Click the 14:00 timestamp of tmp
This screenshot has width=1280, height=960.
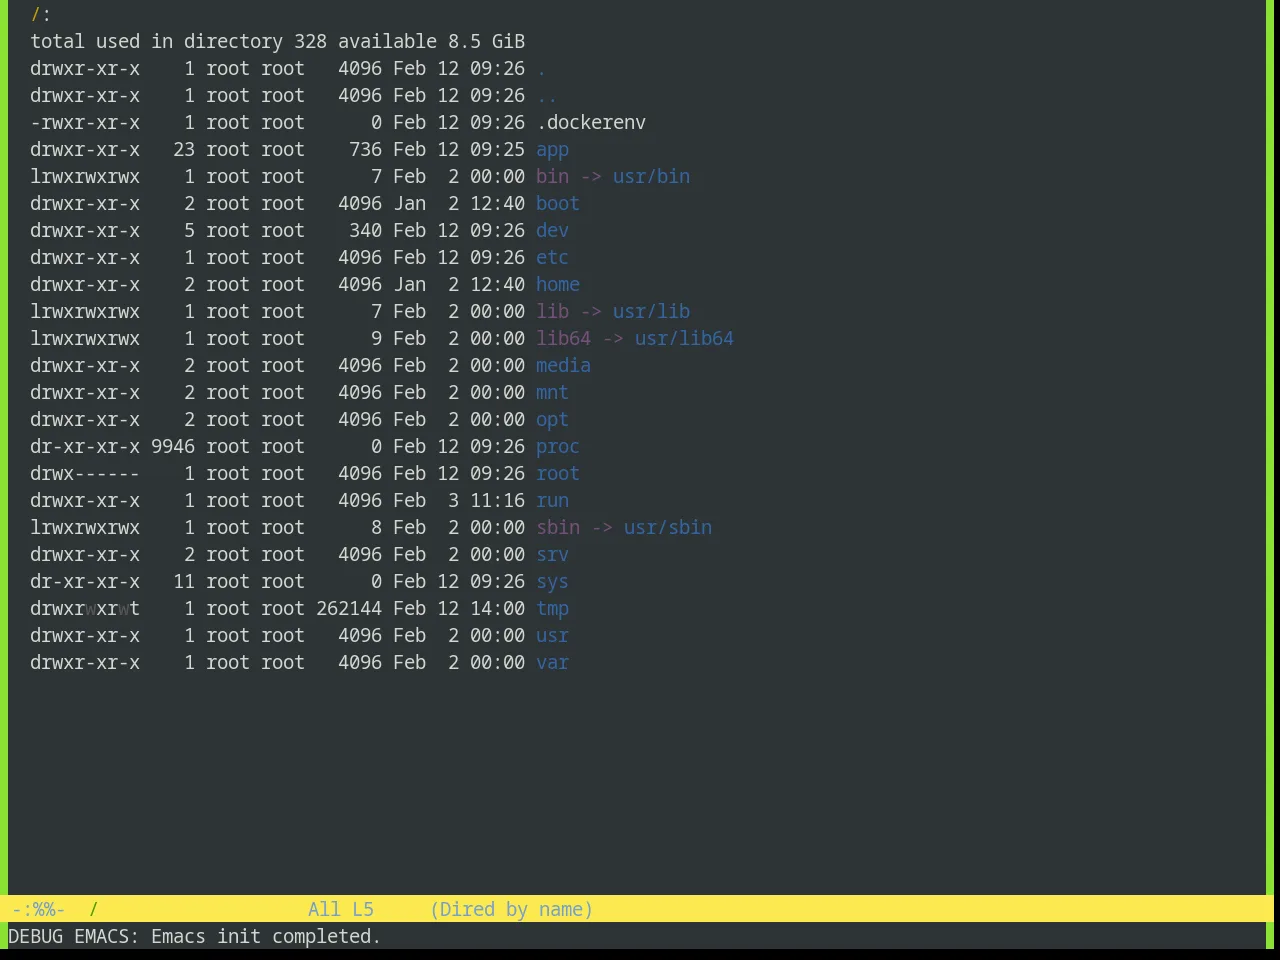[497, 609]
